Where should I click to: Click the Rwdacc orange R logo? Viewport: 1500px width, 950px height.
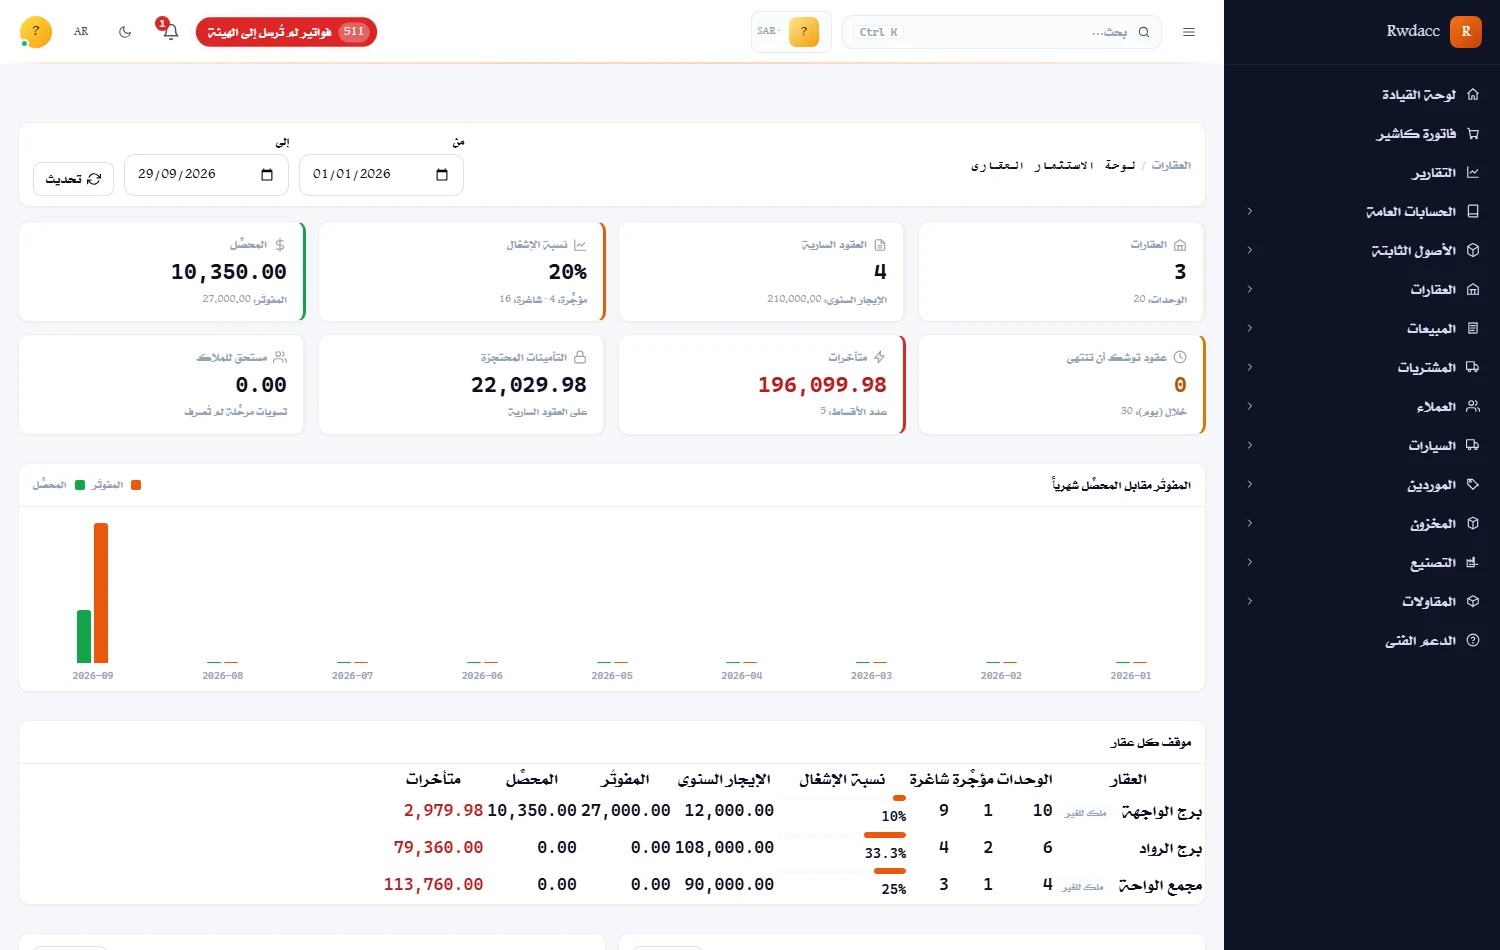tap(1466, 32)
